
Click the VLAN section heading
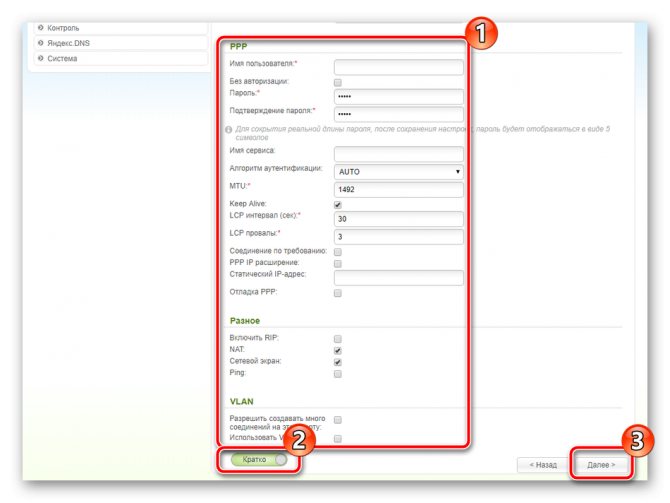pyautogui.click(x=241, y=401)
